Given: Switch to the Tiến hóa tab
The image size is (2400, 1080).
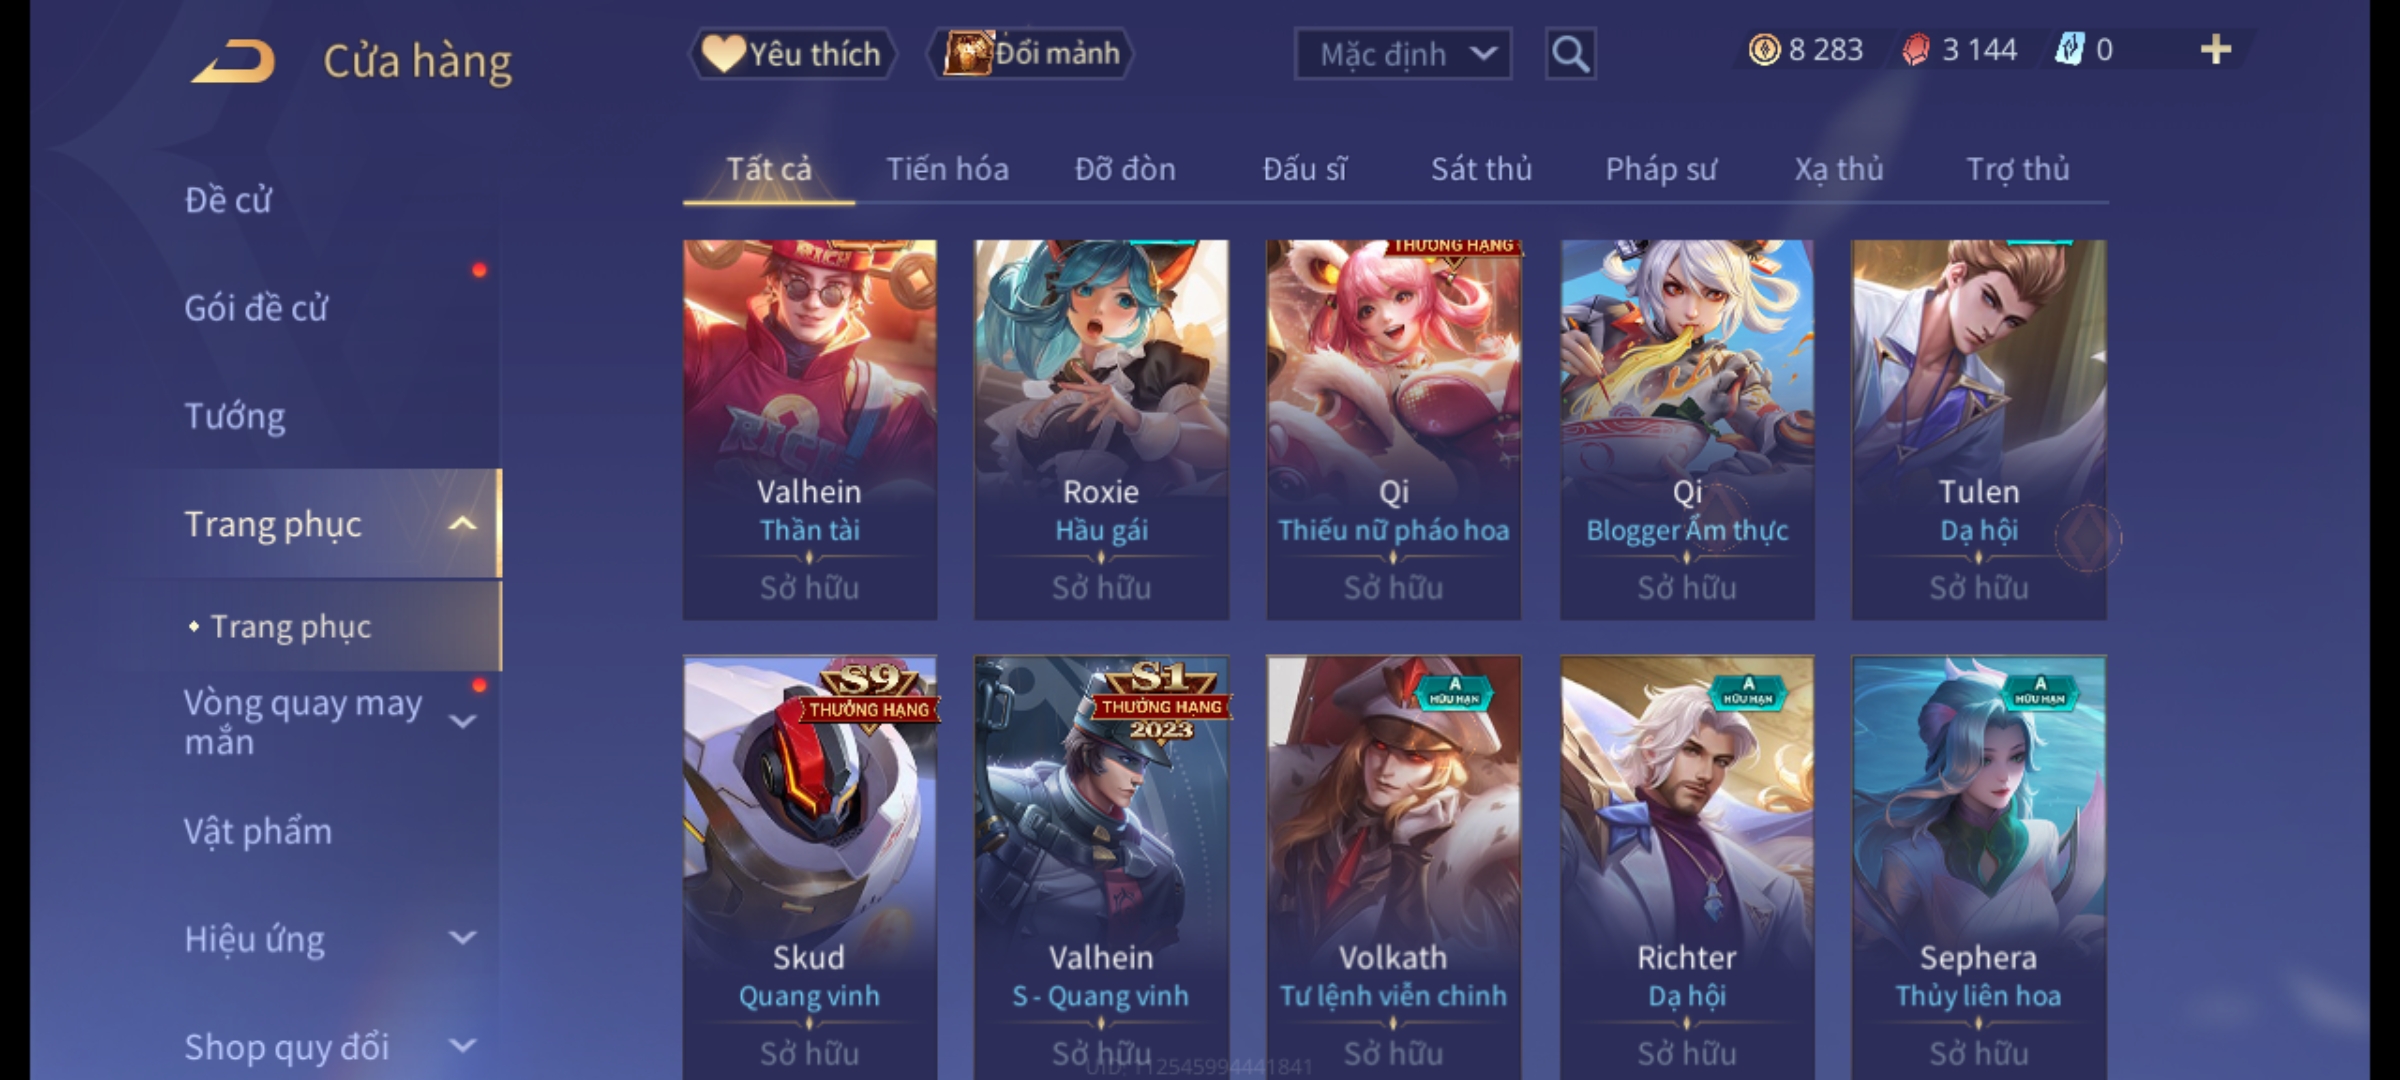Looking at the screenshot, I should point(947,169).
